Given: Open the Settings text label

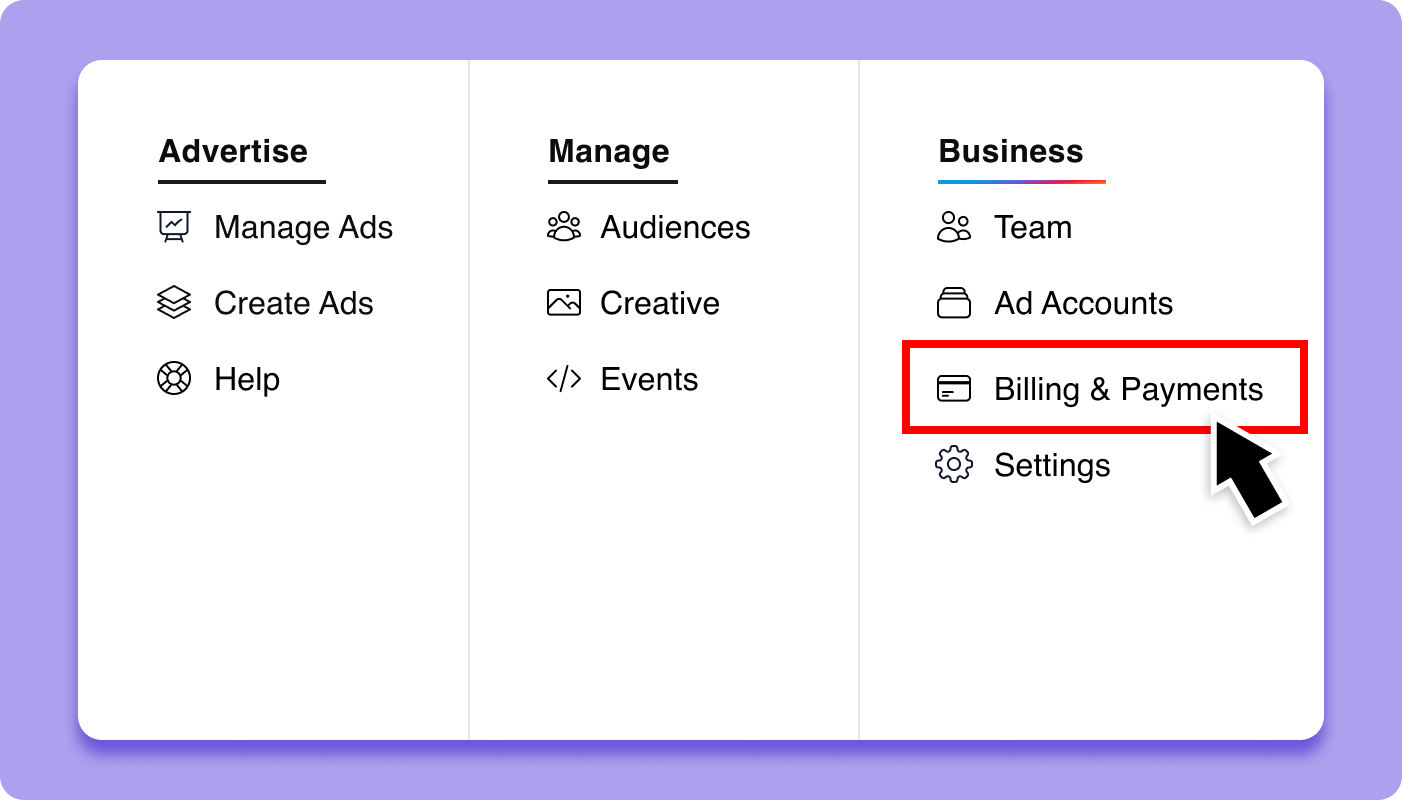Looking at the screenshot, I should 1052,465.
